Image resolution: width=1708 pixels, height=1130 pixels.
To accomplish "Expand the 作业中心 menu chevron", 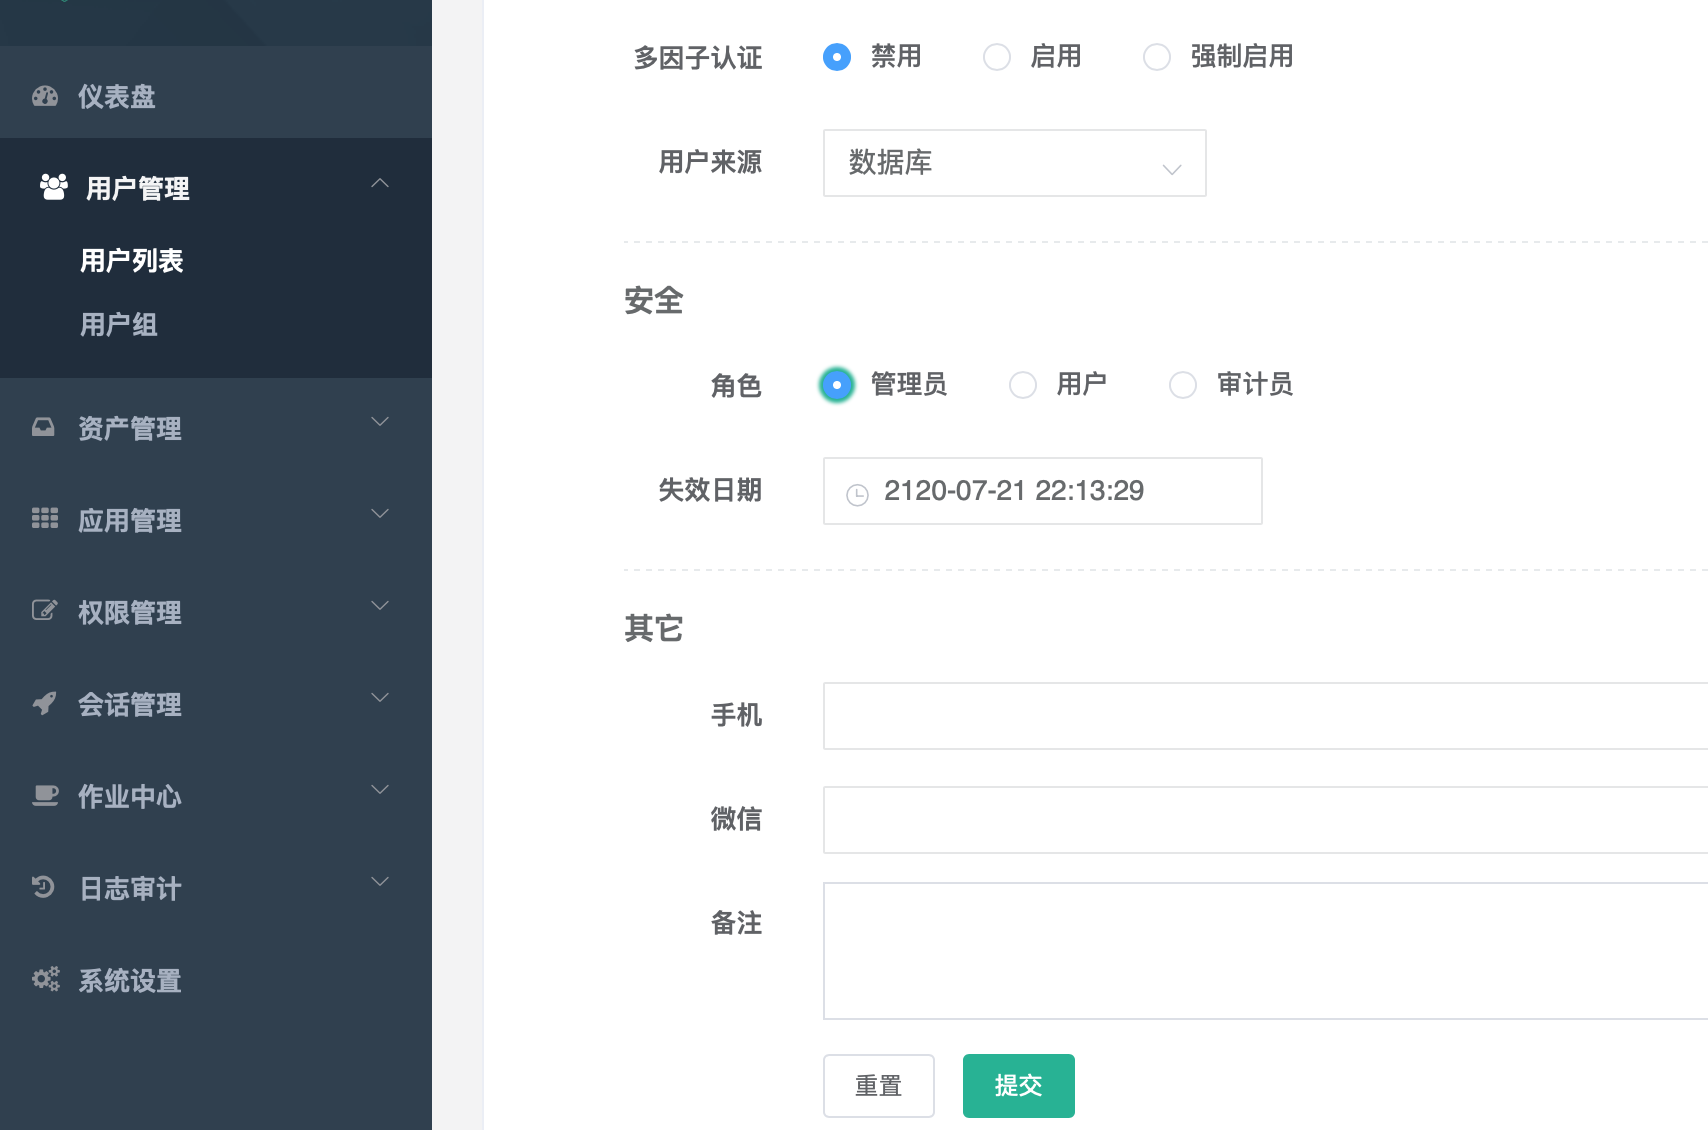I will (380, 789).
